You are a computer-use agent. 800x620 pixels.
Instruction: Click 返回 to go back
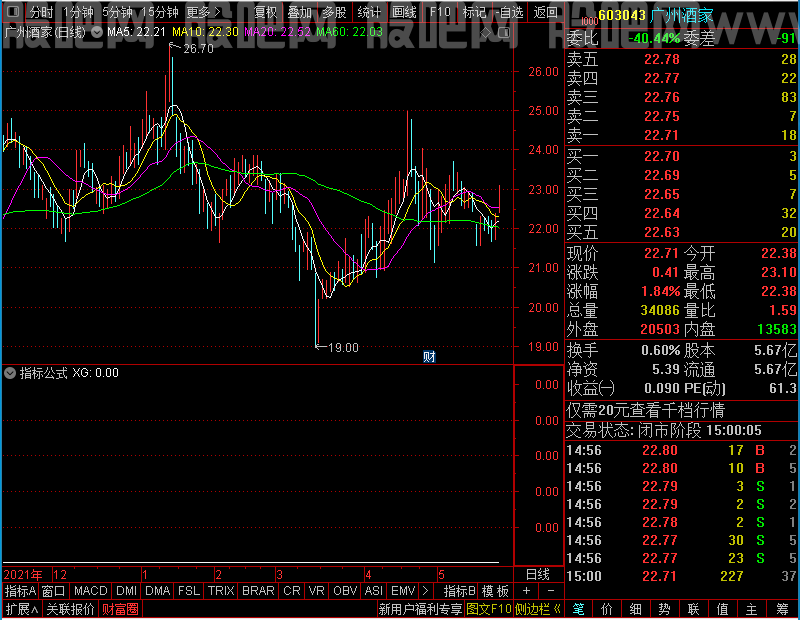coord(545,12)
